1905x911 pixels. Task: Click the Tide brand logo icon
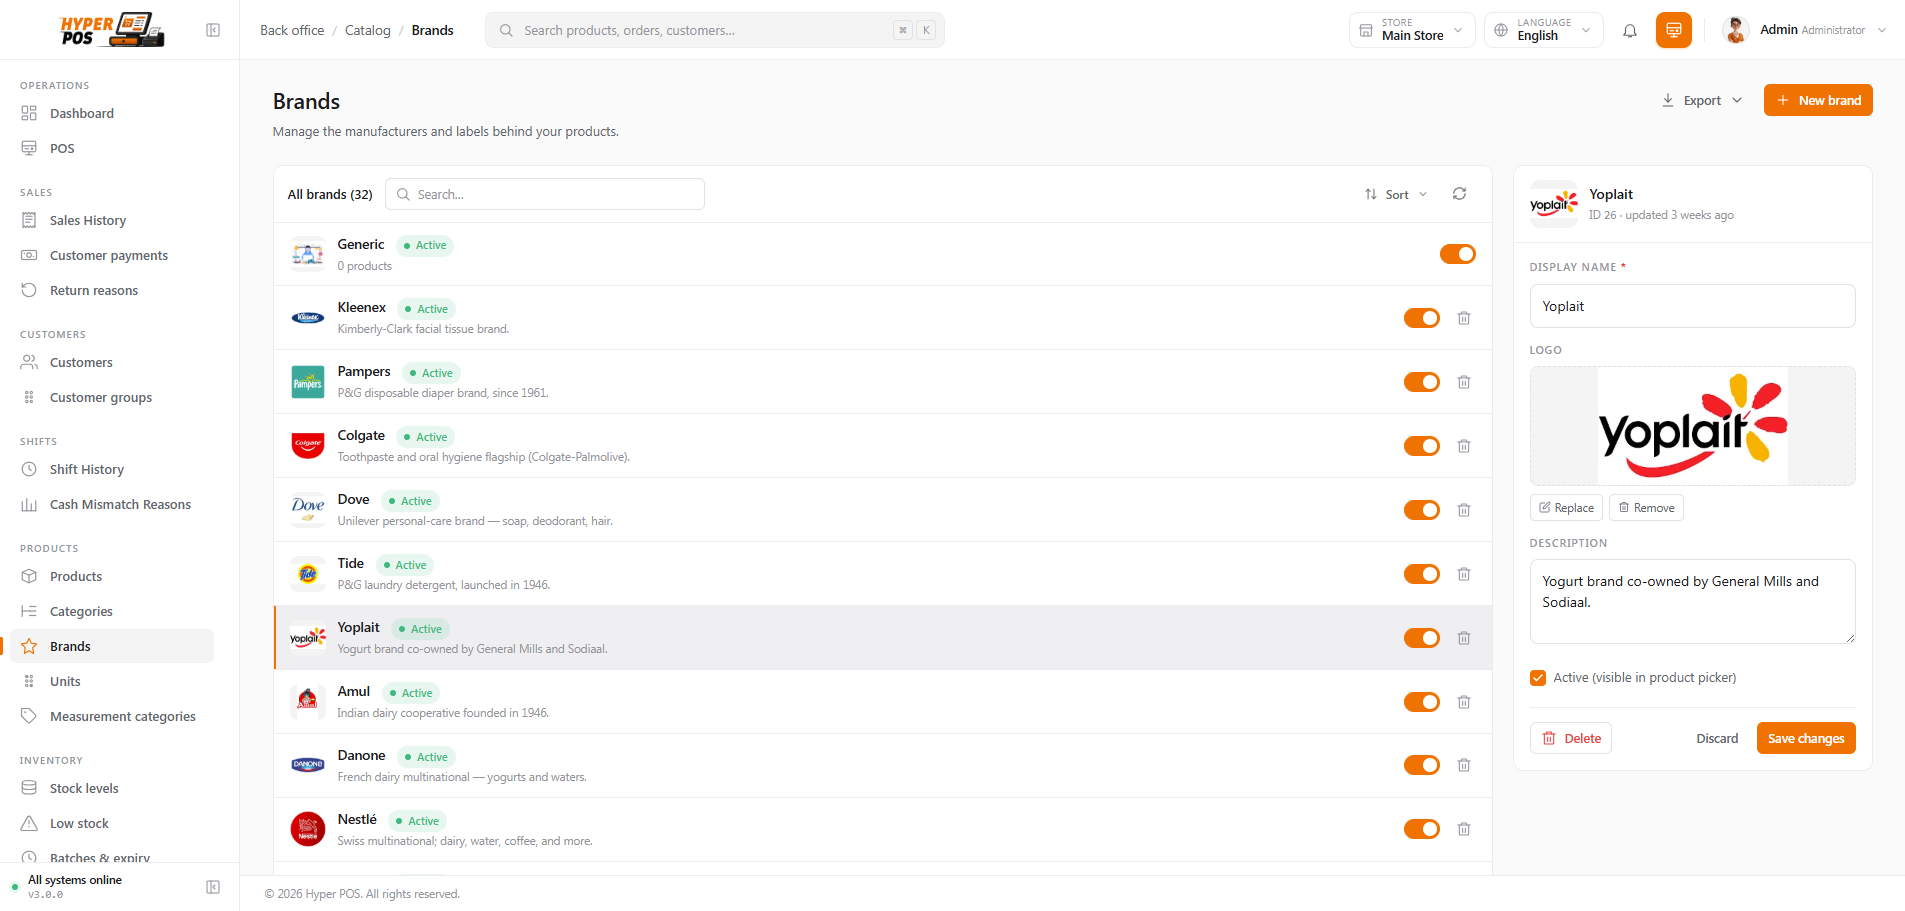pos(308,574)
